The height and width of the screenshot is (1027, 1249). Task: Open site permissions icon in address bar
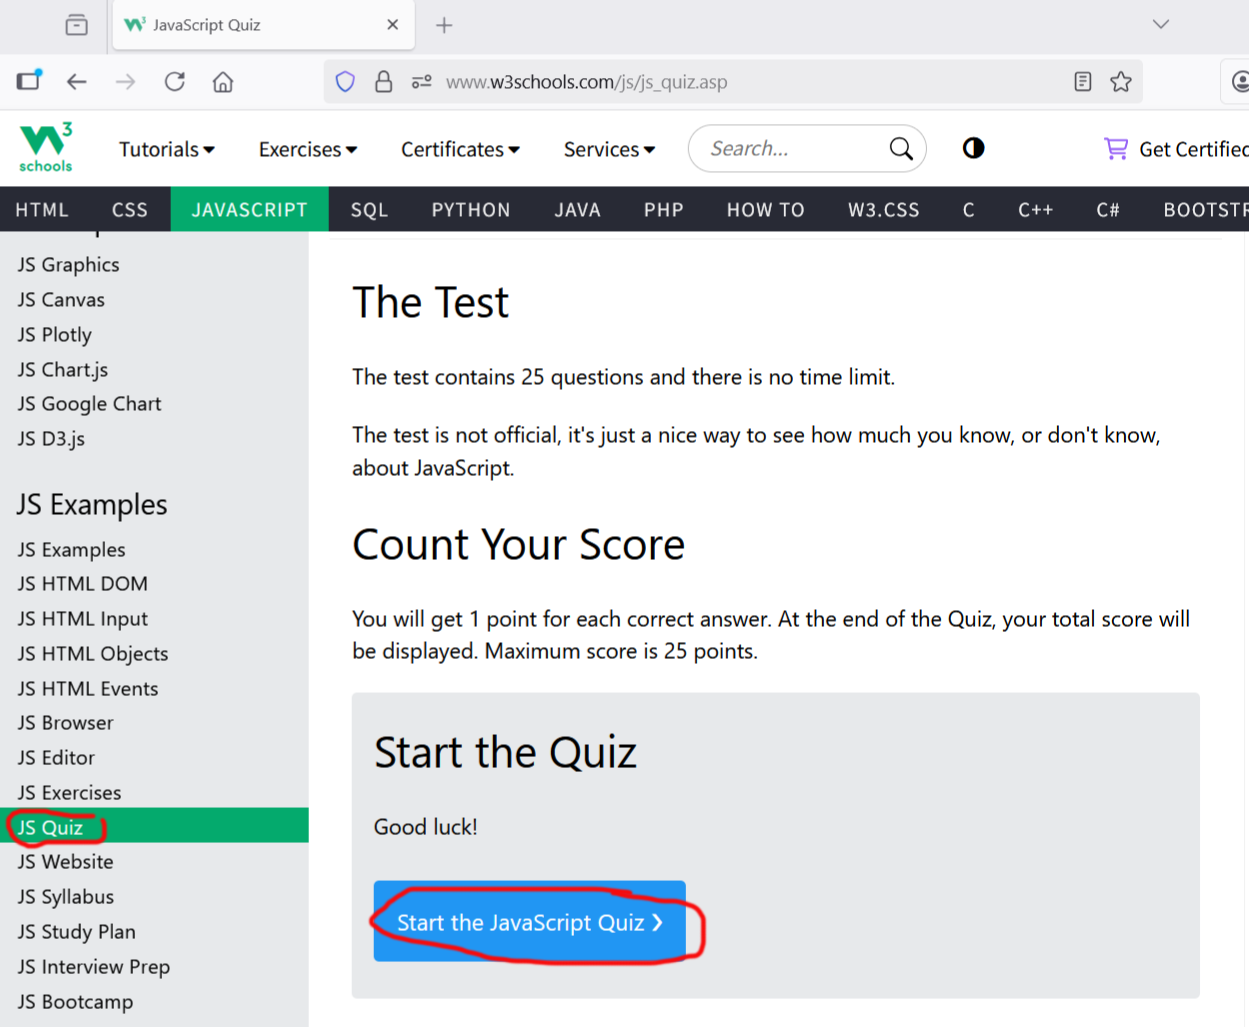422,82
